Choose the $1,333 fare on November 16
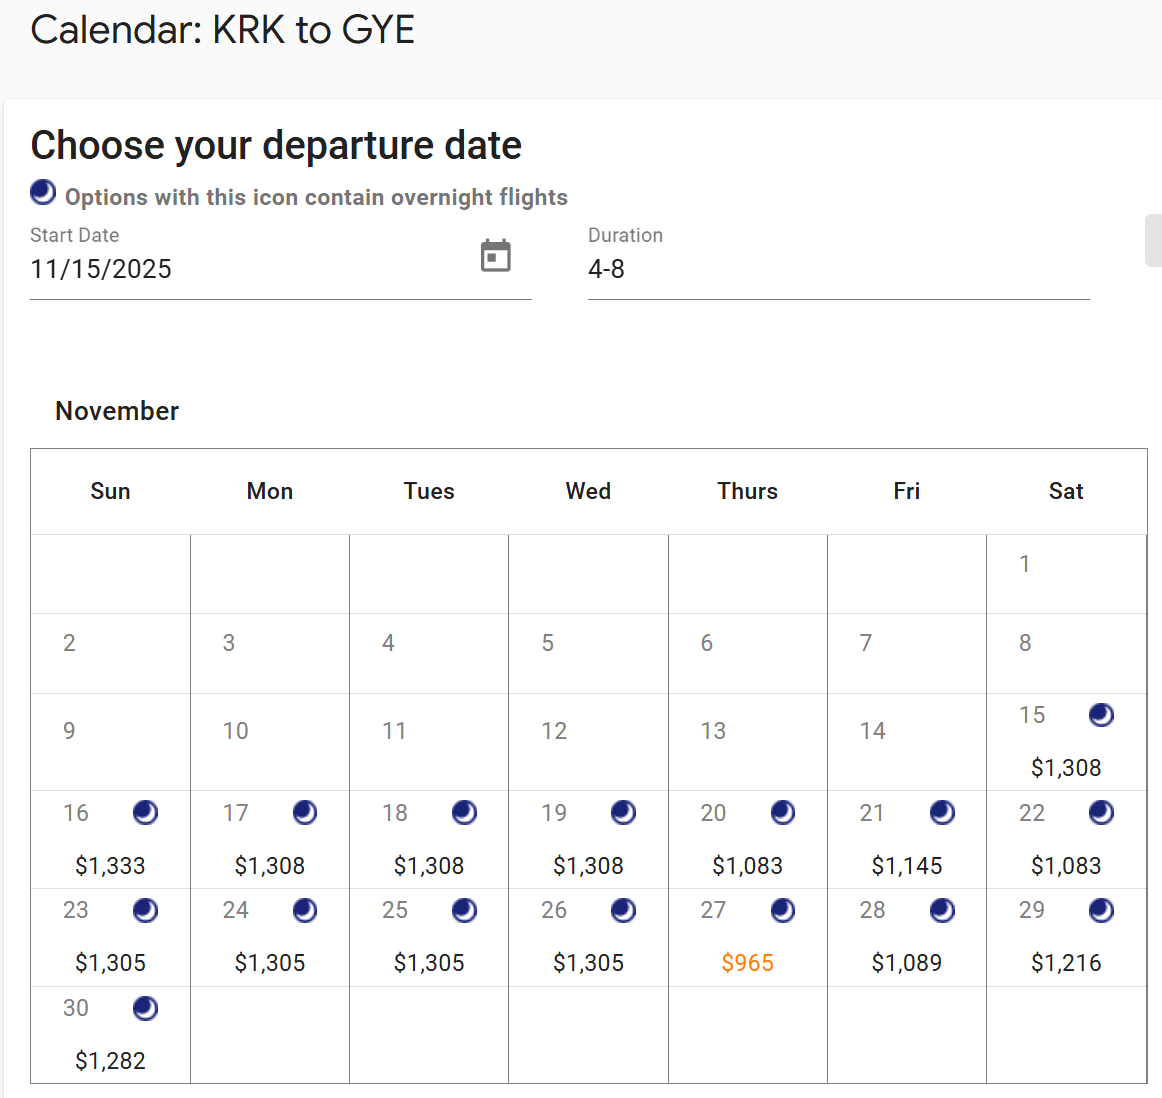1162x1098 pixels. click(110, 865)
